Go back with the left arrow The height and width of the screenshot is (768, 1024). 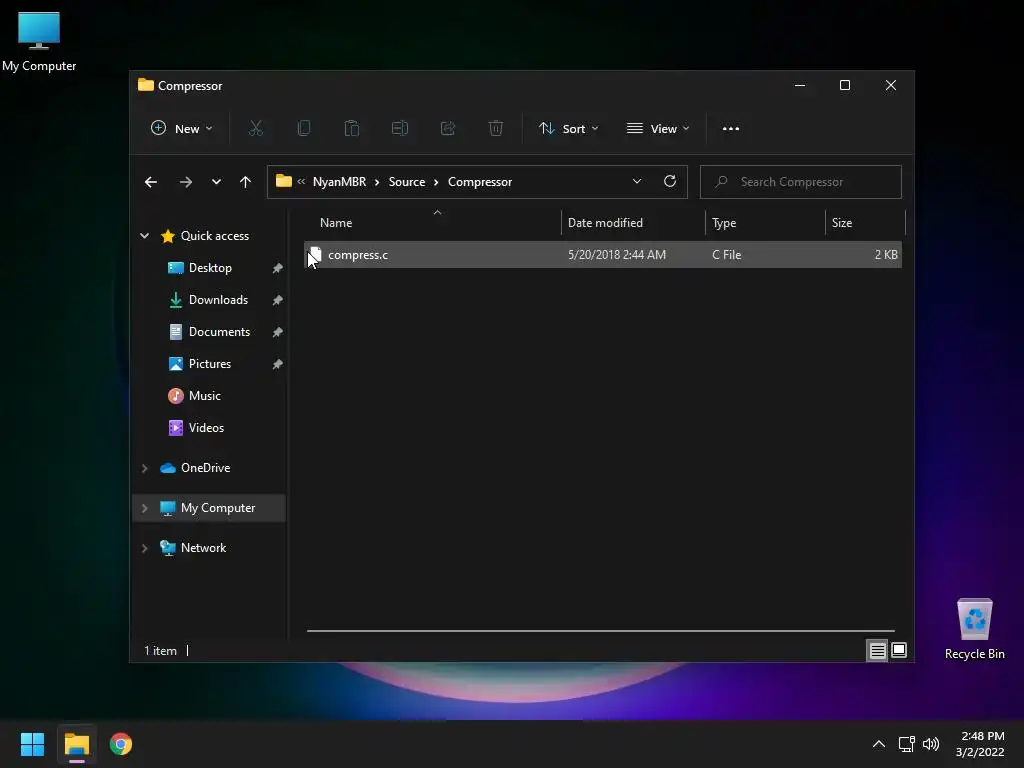click(151, 182)
